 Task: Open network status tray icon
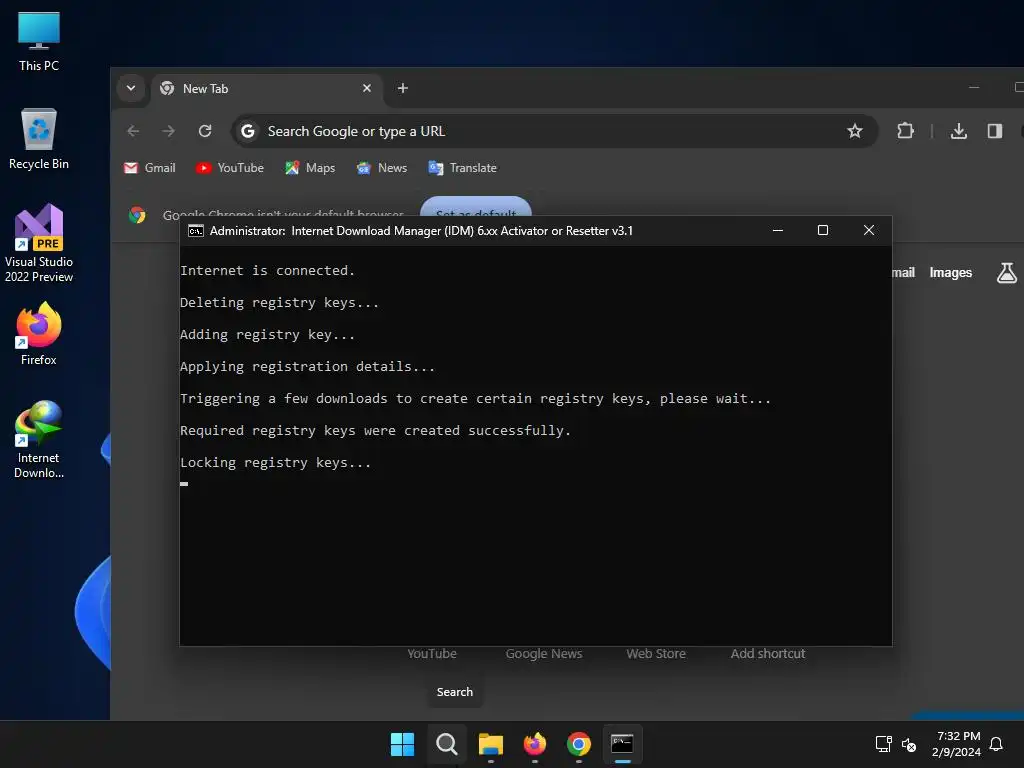(x=884, y=744)
